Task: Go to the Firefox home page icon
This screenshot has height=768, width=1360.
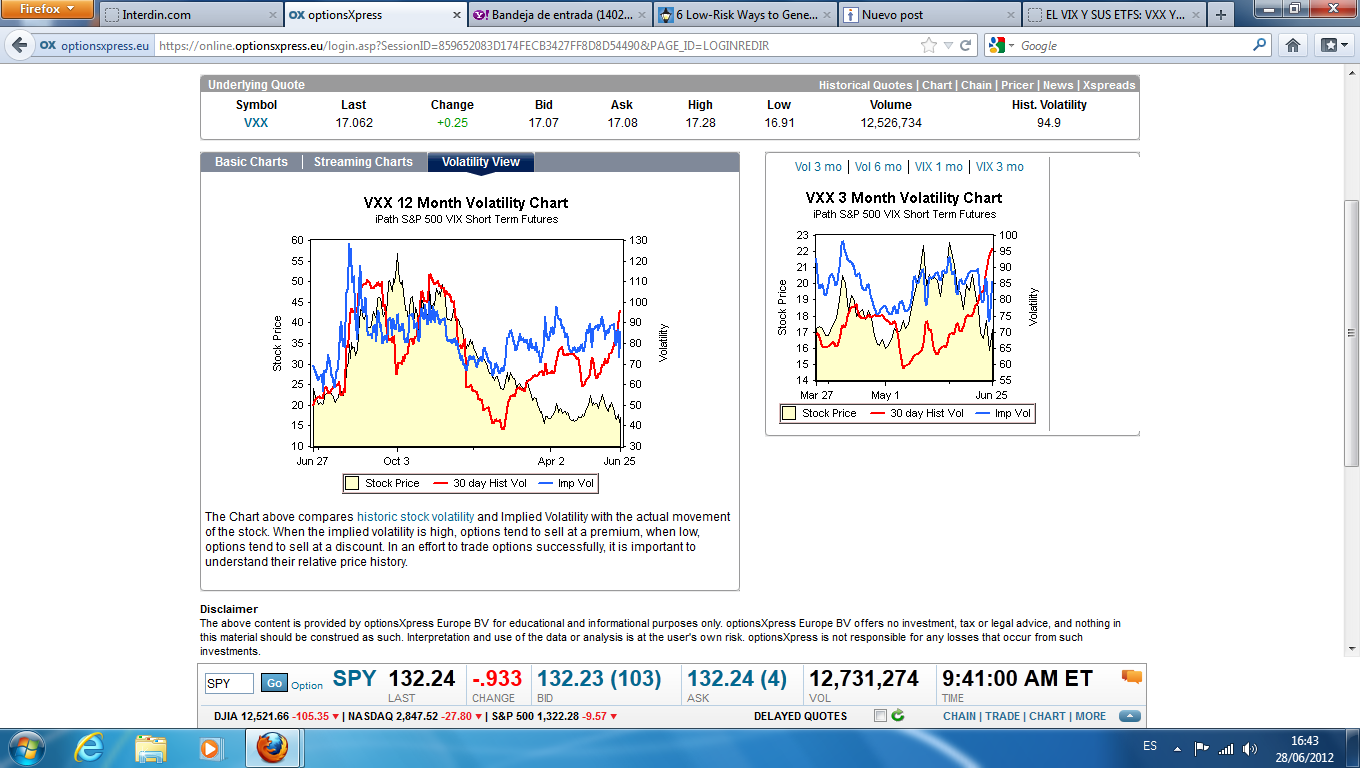Action: pos(1293,45)
